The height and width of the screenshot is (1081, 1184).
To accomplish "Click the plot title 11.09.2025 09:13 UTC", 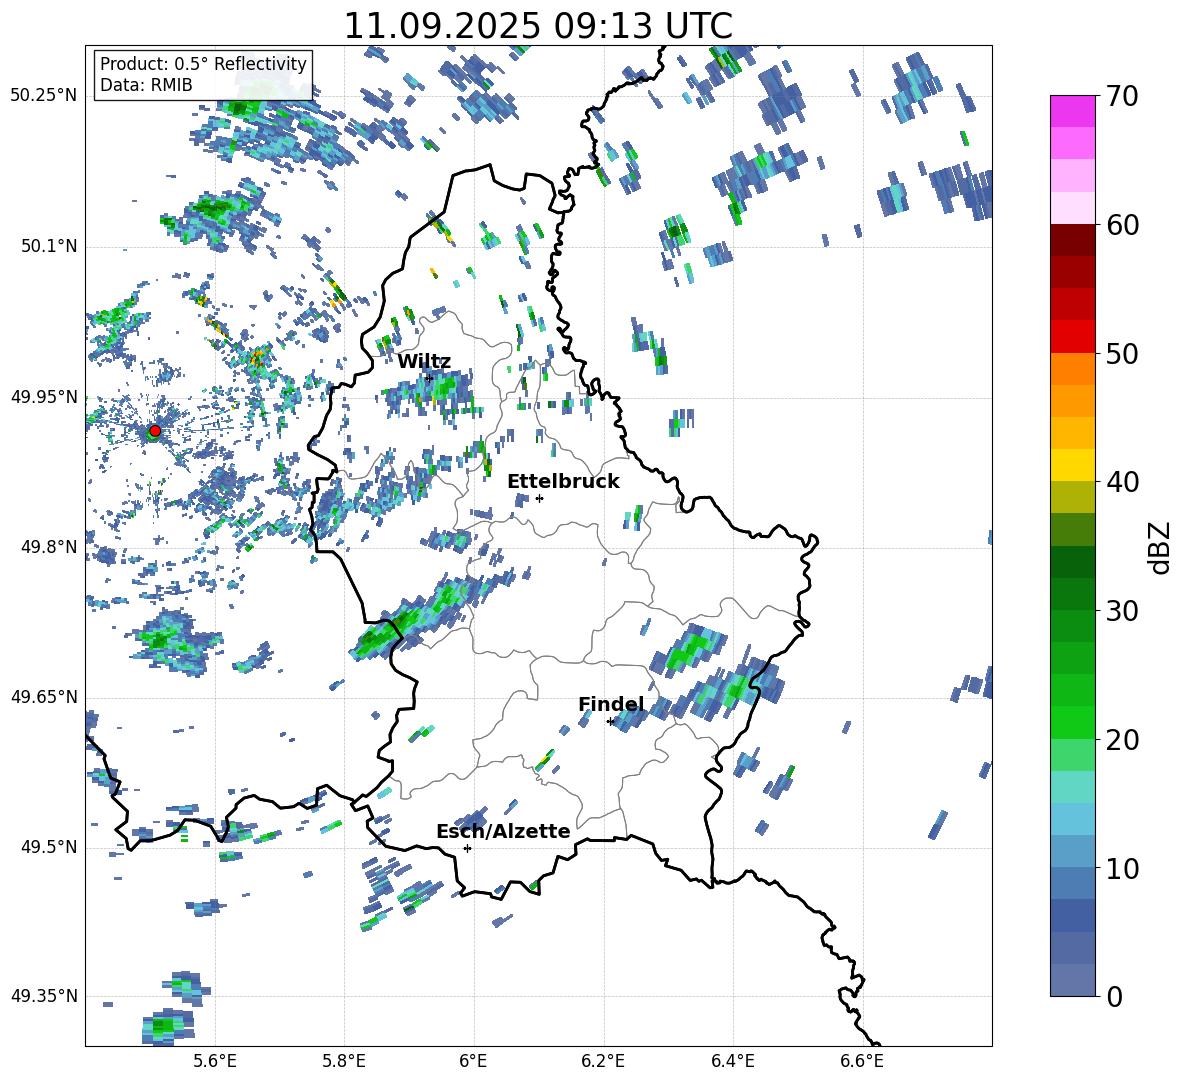I will (x=538, y=26).
